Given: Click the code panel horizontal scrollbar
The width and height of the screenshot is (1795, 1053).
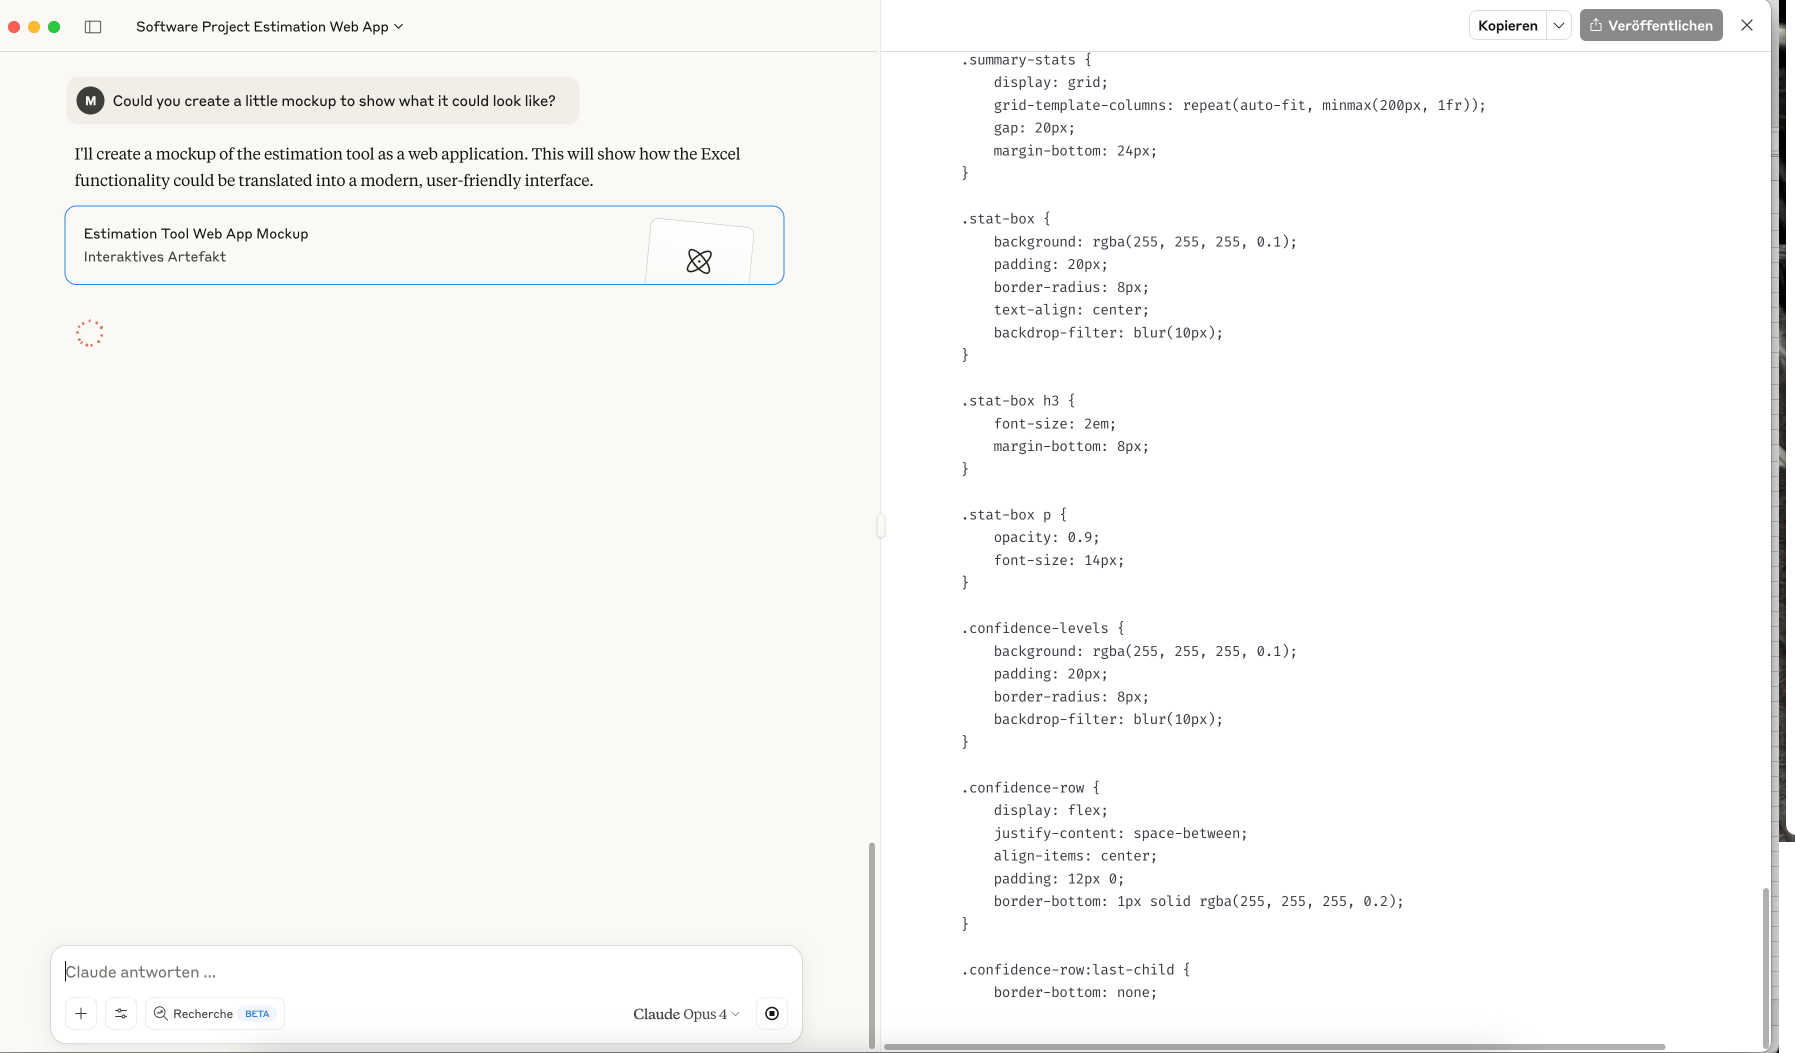Looking at the screenshot, I should coord(1274,1047).
